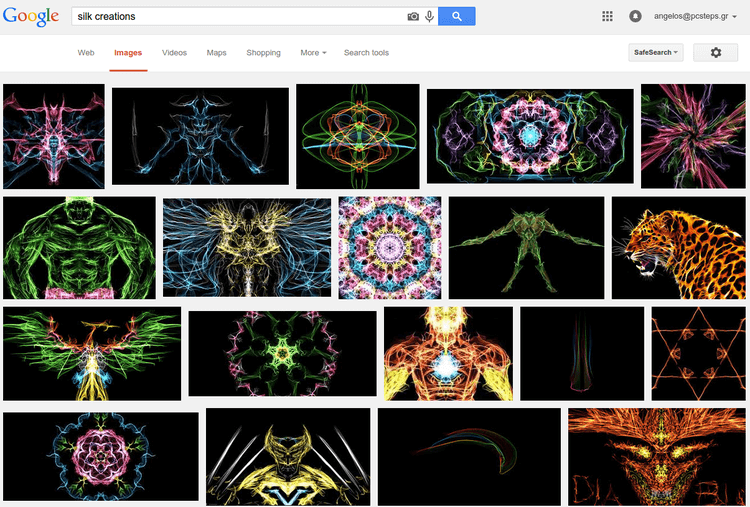
Task: Select the Images tab
Action: click(128, 53)
